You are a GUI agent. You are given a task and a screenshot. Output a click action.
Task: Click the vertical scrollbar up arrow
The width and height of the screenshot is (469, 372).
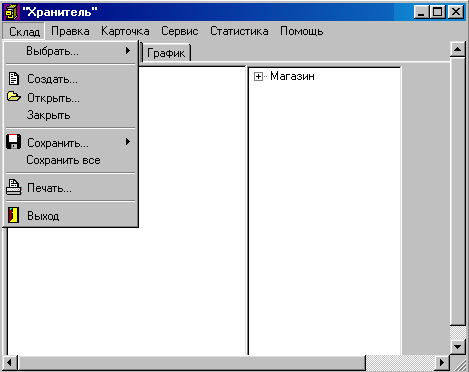(x=458, y=50)
